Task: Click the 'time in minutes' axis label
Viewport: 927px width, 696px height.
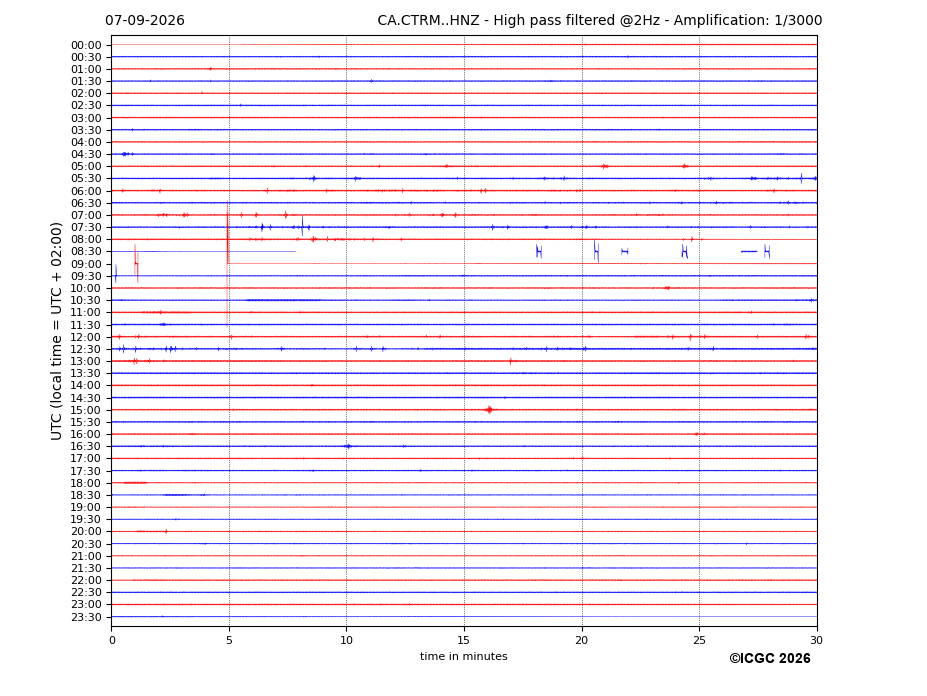Action: (x=464, y=656)
